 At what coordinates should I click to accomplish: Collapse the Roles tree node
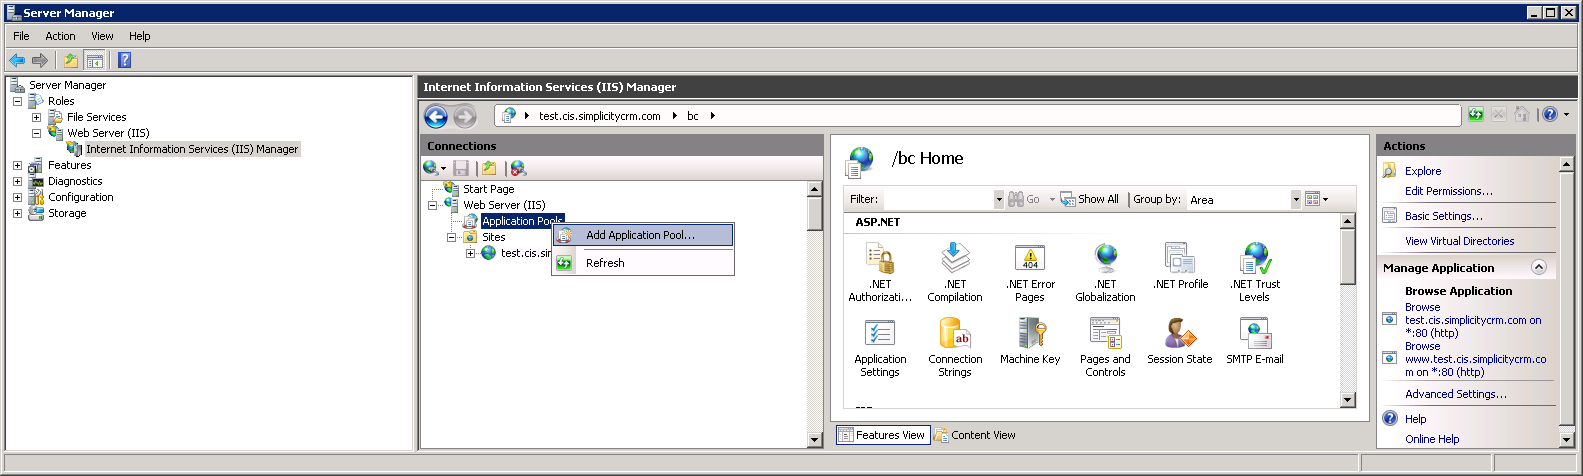17,101
